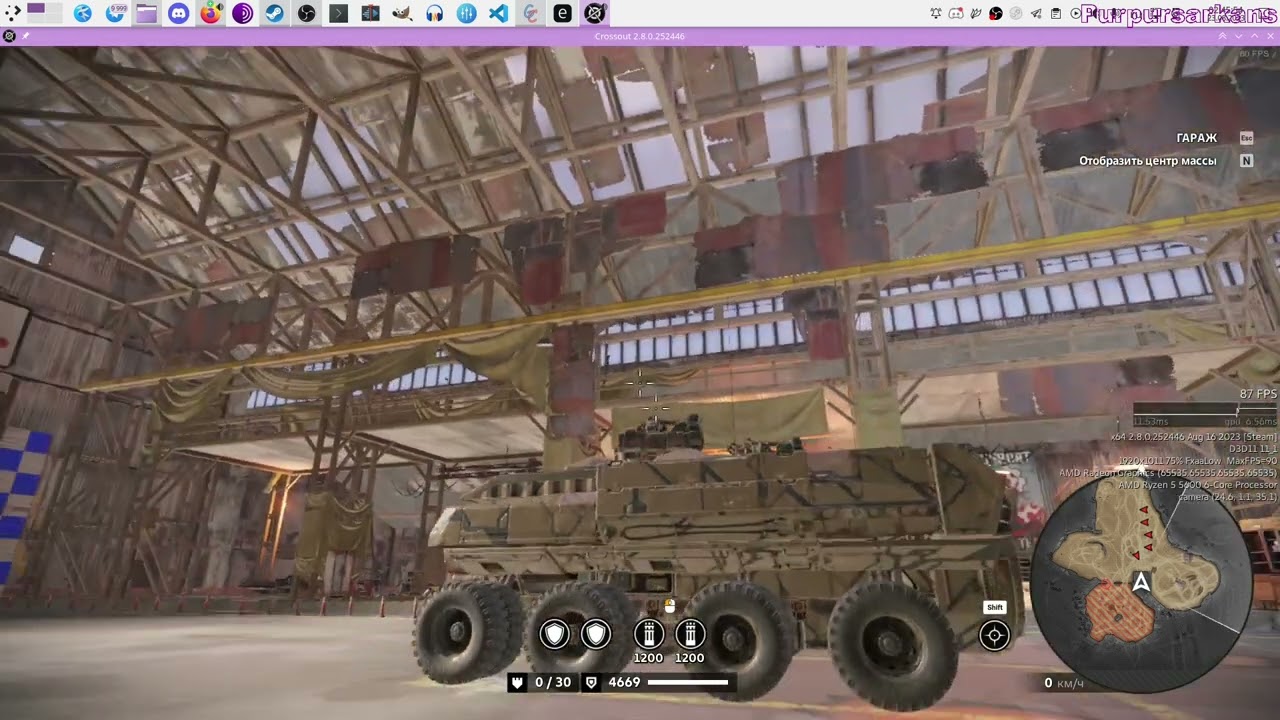
Task: Click the keep-above double chevron titlebar button
Action: [x=1222, y=36]
